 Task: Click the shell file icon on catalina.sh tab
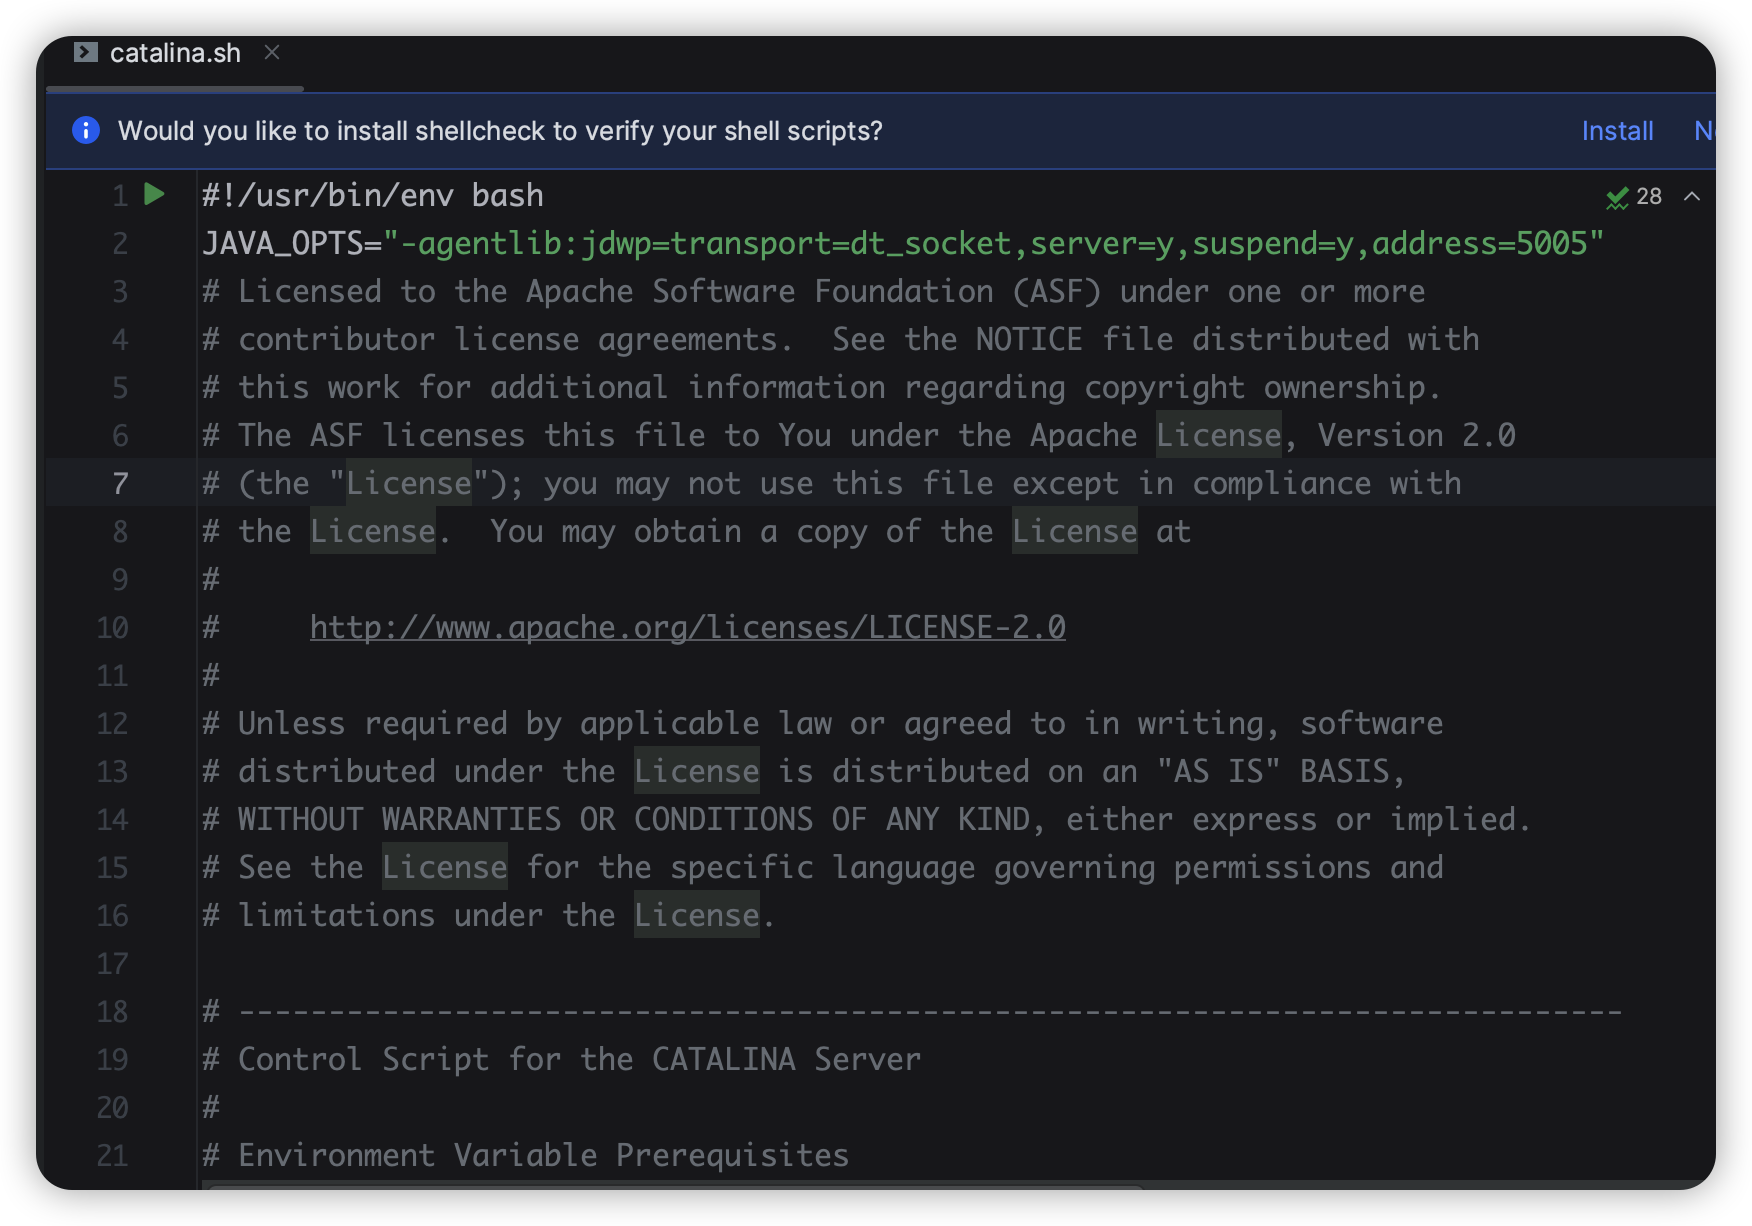86,52
